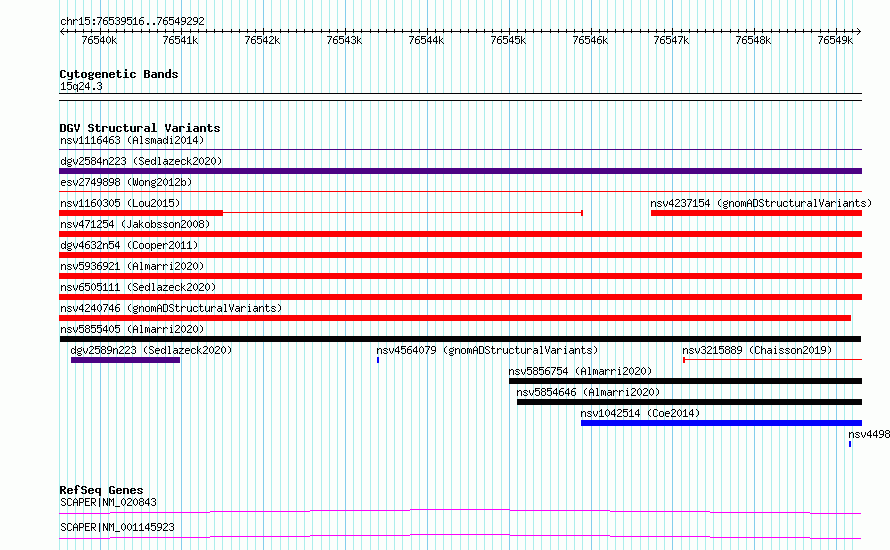Click the 76545k ruler tick label

pos(508,40)
